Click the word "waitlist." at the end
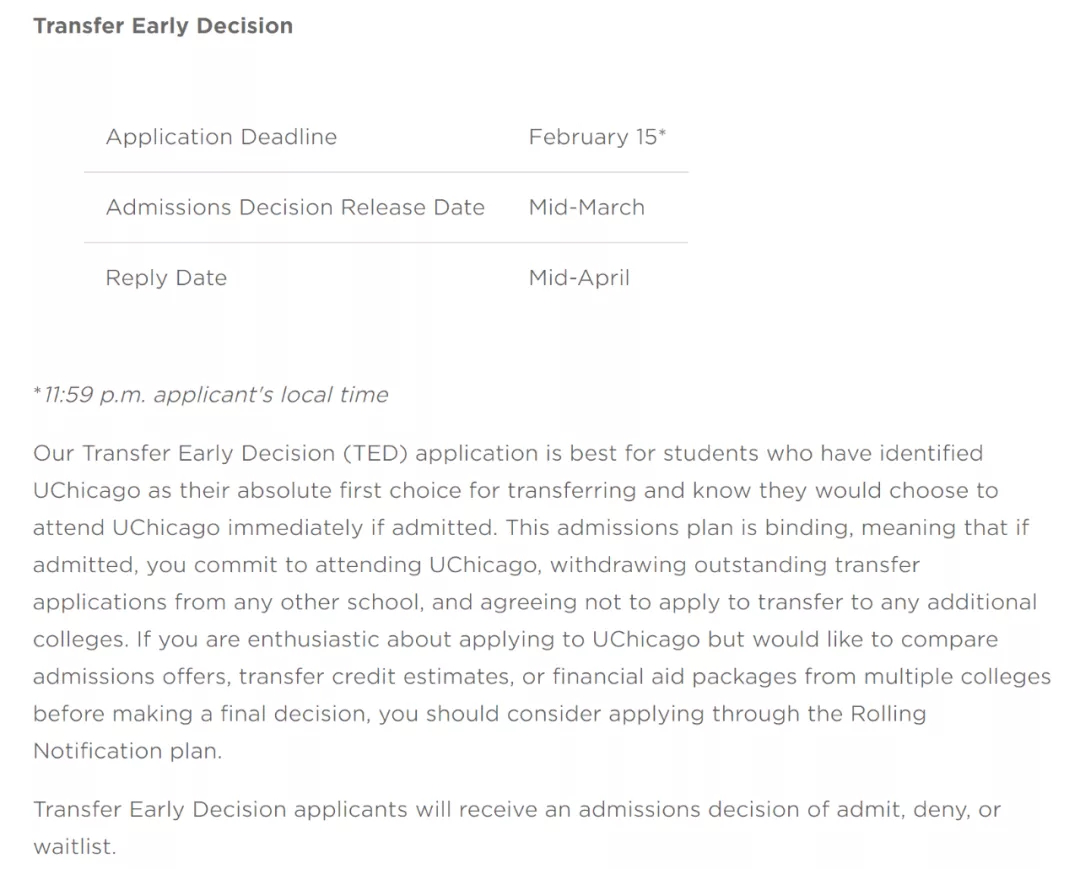 [x=75, y=846]
